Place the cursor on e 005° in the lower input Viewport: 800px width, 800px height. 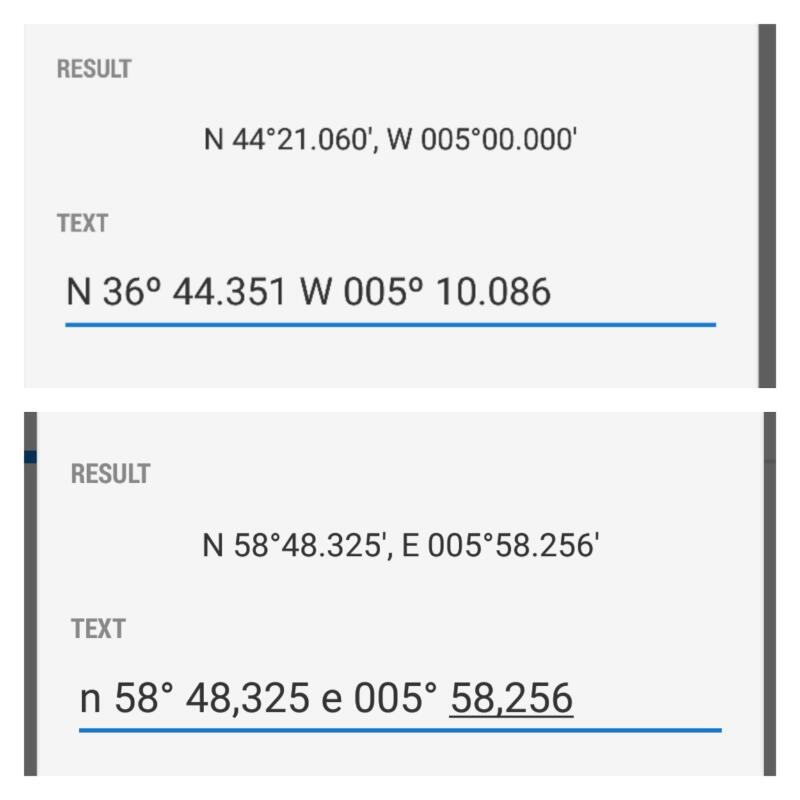[x=379, y=698]
